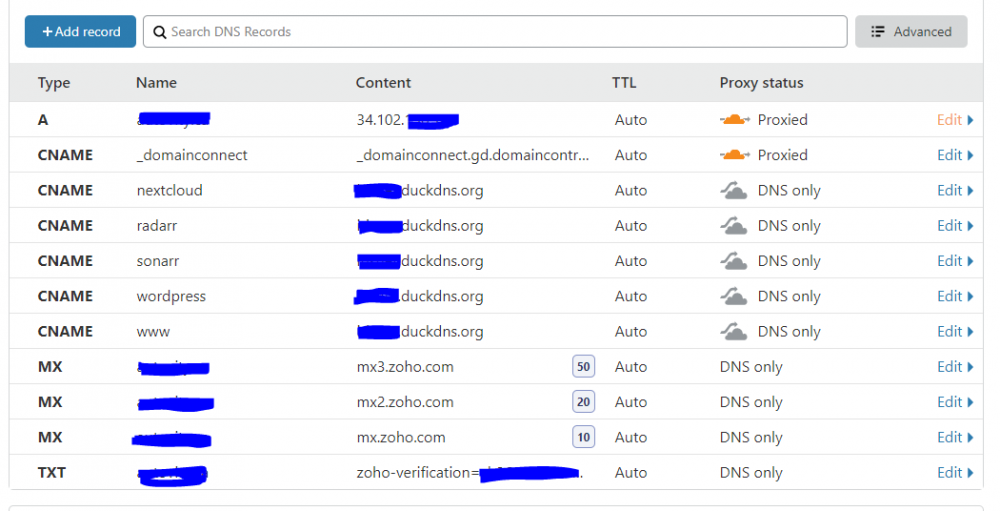Click the mx.zoho.com content text
This screenshot has width=1000, height=511.
401,438
